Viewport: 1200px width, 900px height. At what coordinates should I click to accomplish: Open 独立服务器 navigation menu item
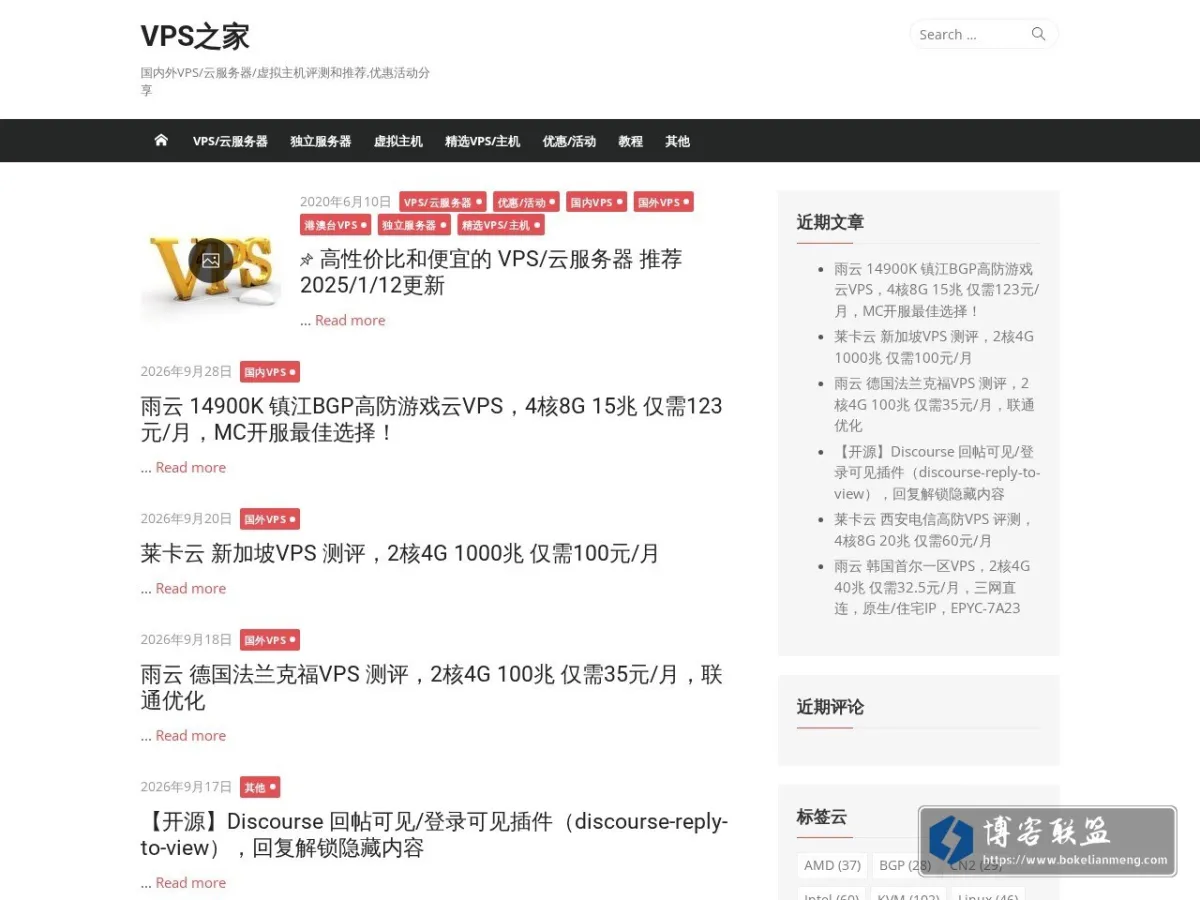tap(321, 141)
